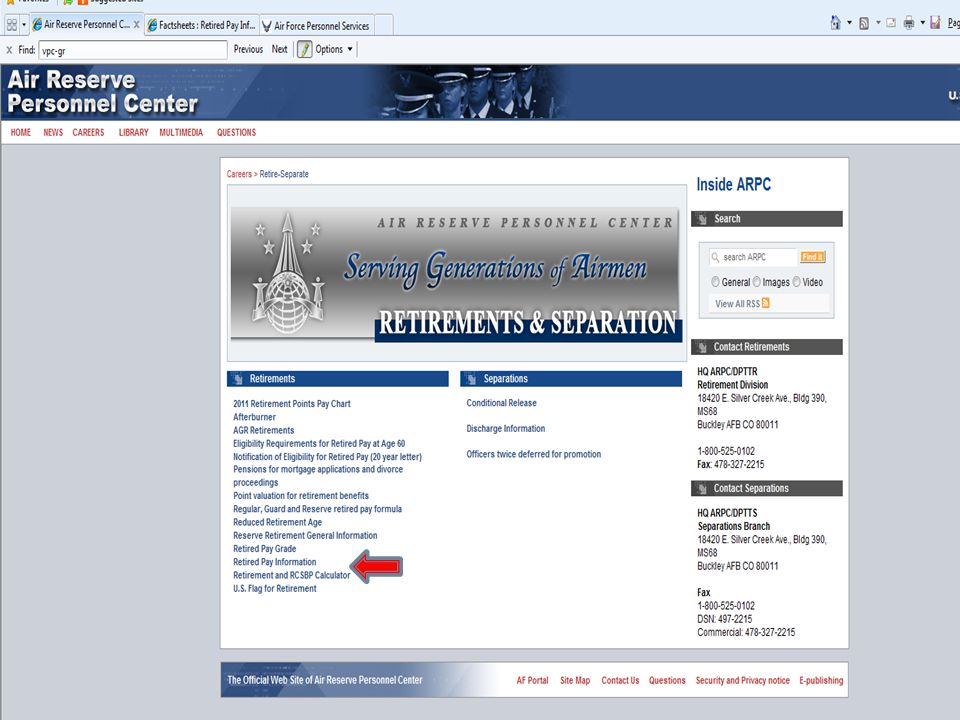
Task: Open the Contact Us footer link
Action: click(x=620, y=681)
